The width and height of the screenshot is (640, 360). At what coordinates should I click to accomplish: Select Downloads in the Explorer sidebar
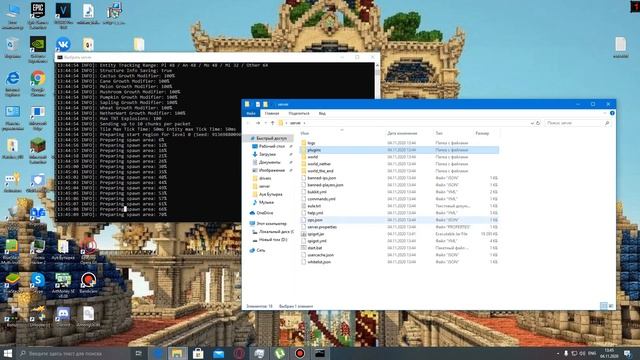pos(267,154)
